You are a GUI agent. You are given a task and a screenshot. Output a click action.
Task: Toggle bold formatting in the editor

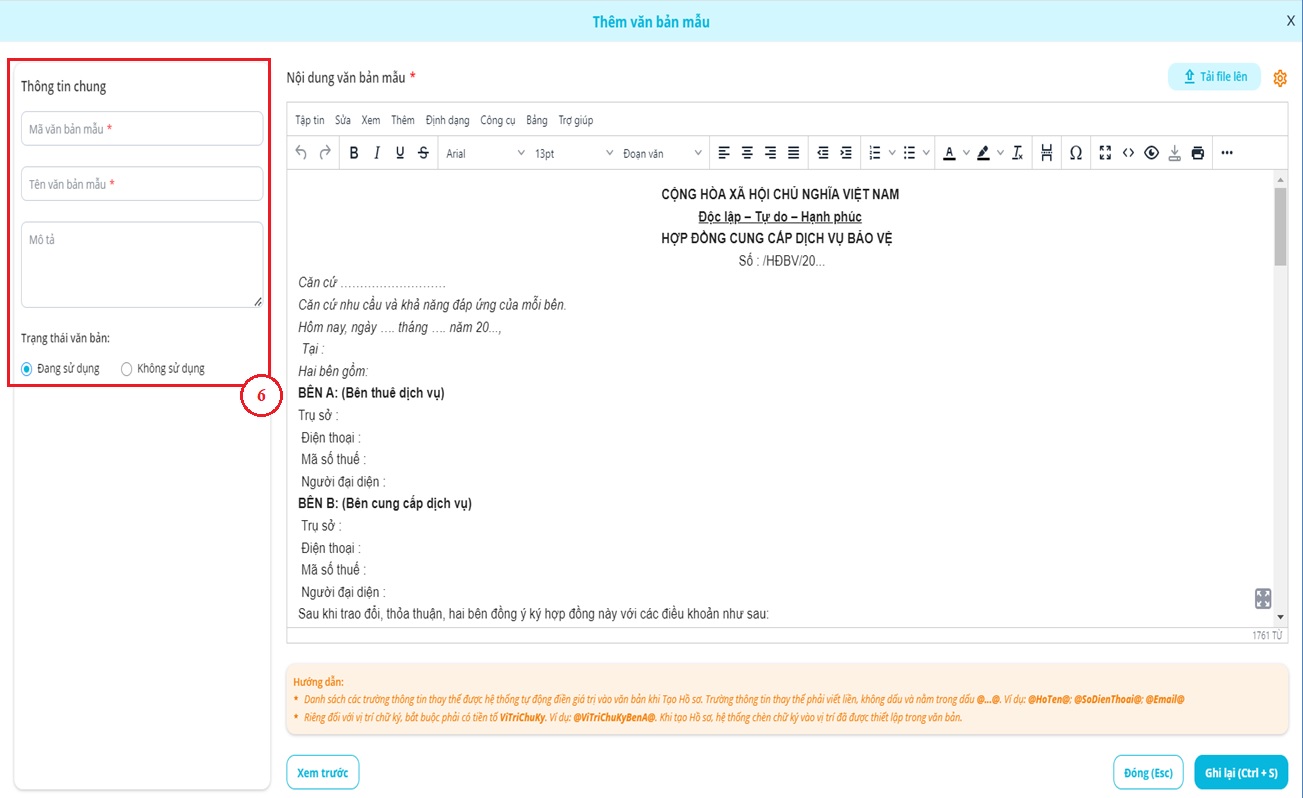pos(354,153)
